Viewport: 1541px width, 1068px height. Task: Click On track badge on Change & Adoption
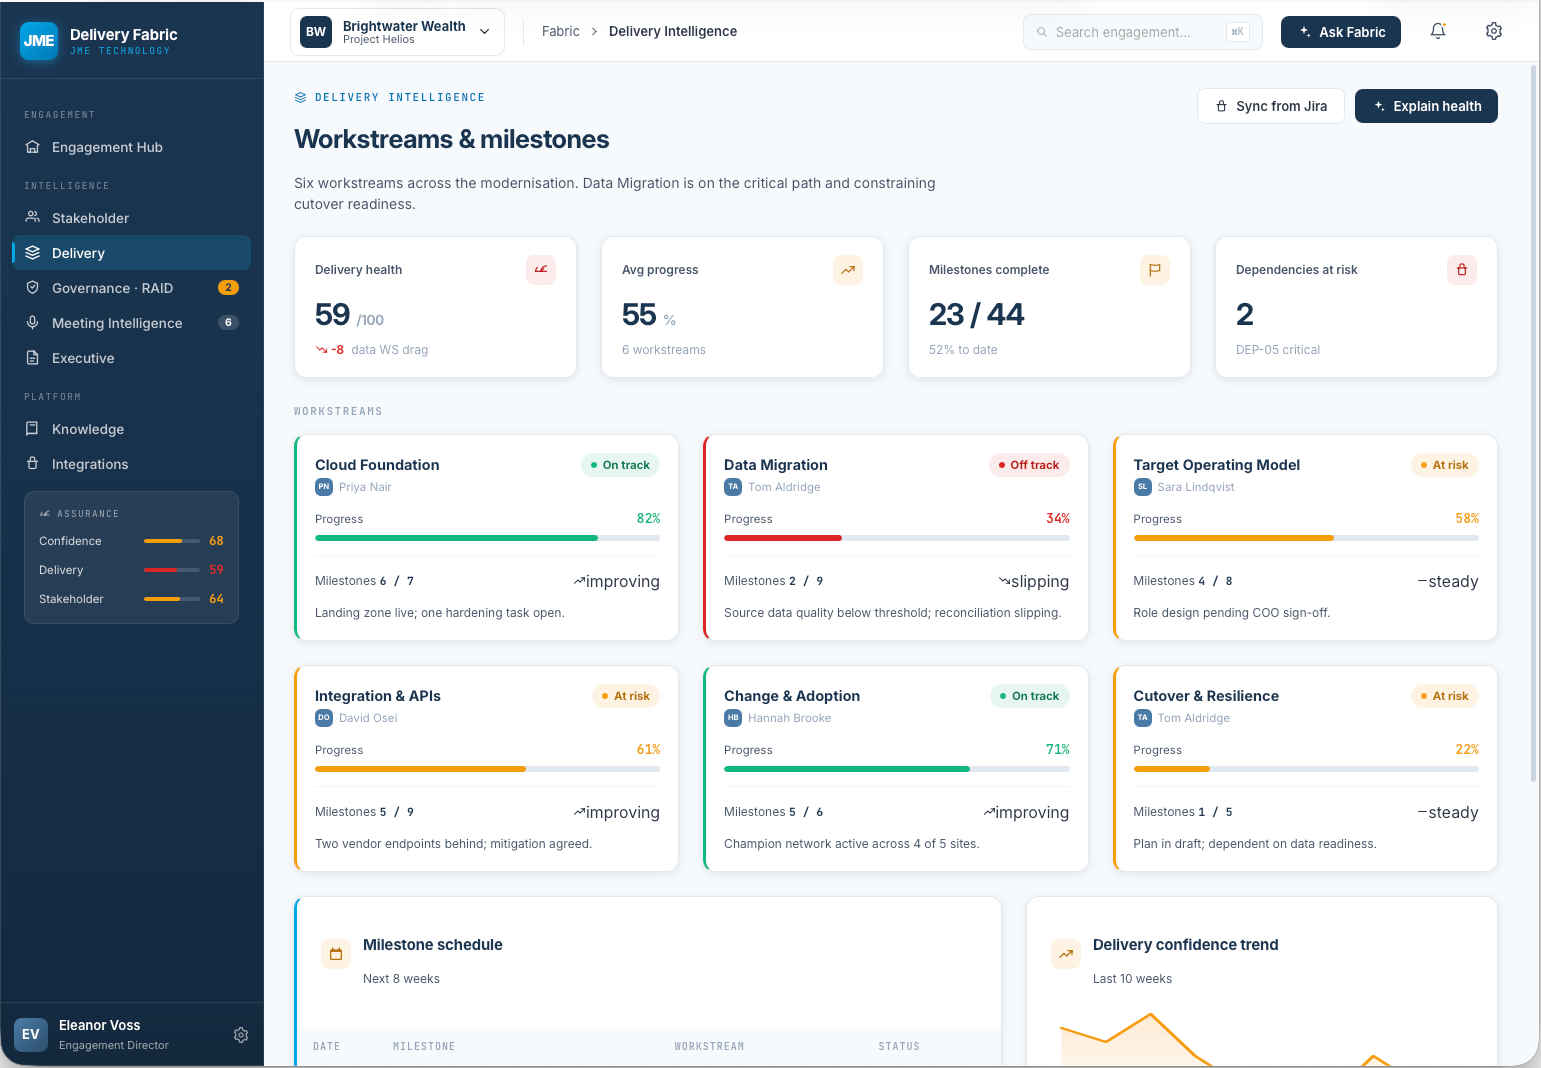(1029, 696)
